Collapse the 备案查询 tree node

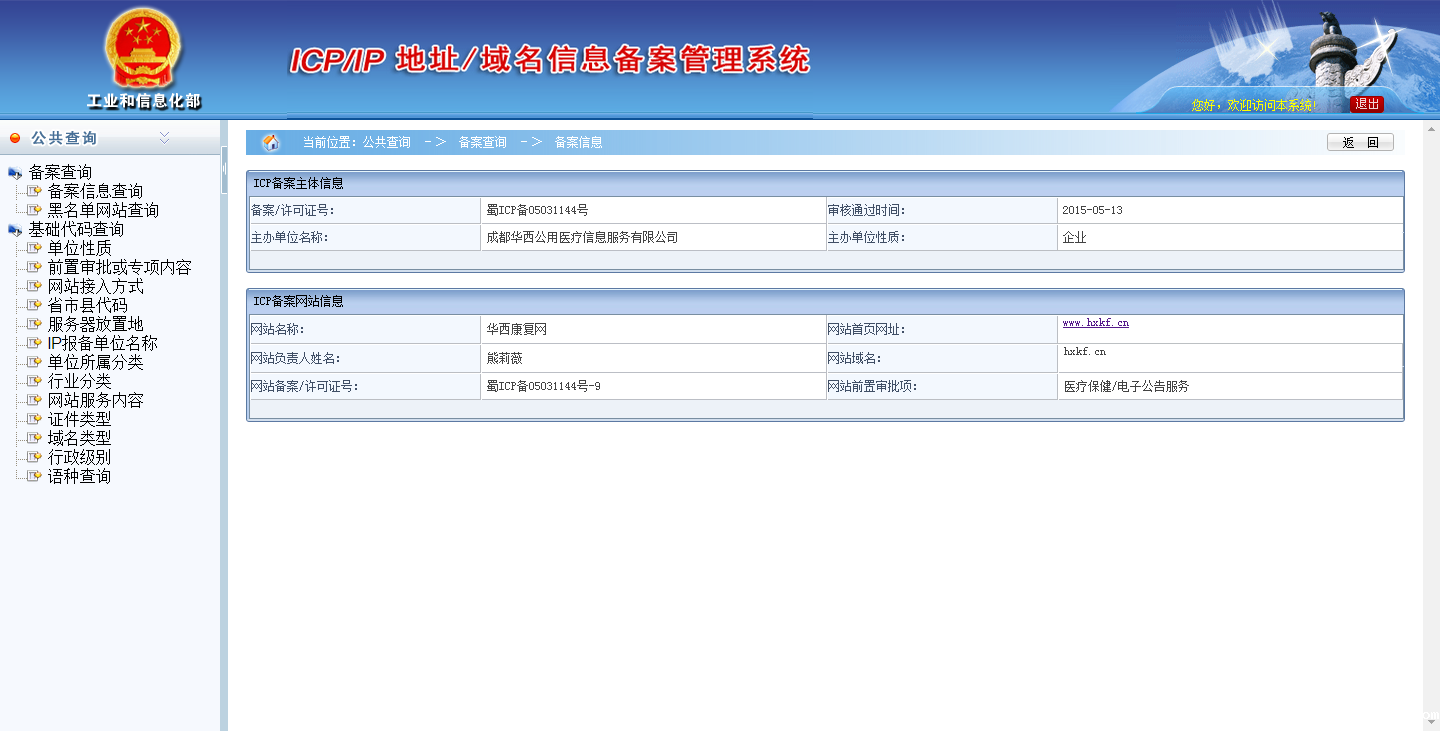coord(60,173)
